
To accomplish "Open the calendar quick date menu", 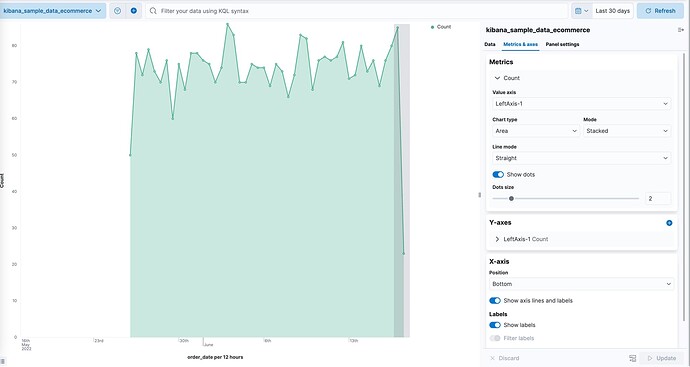I will pyautogui.click(x=581, y=11).
